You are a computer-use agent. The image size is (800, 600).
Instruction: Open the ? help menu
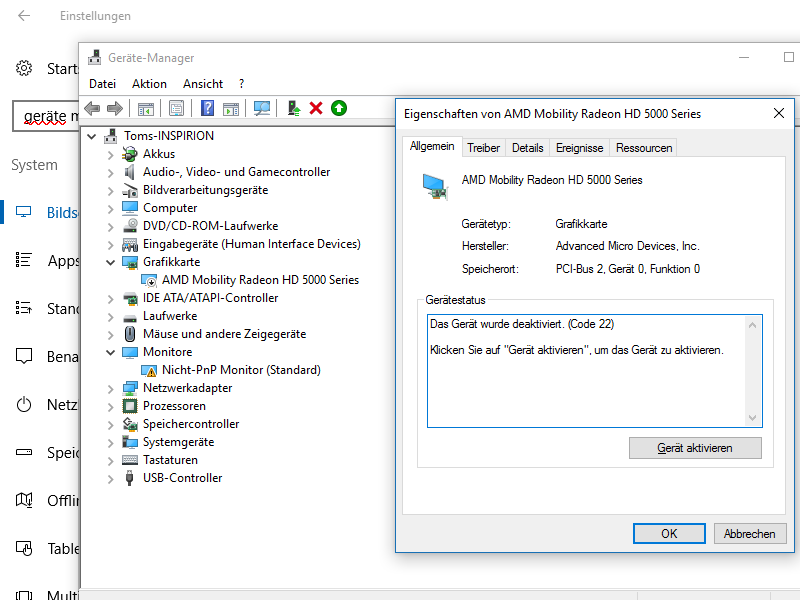click(x=241, y=84)
